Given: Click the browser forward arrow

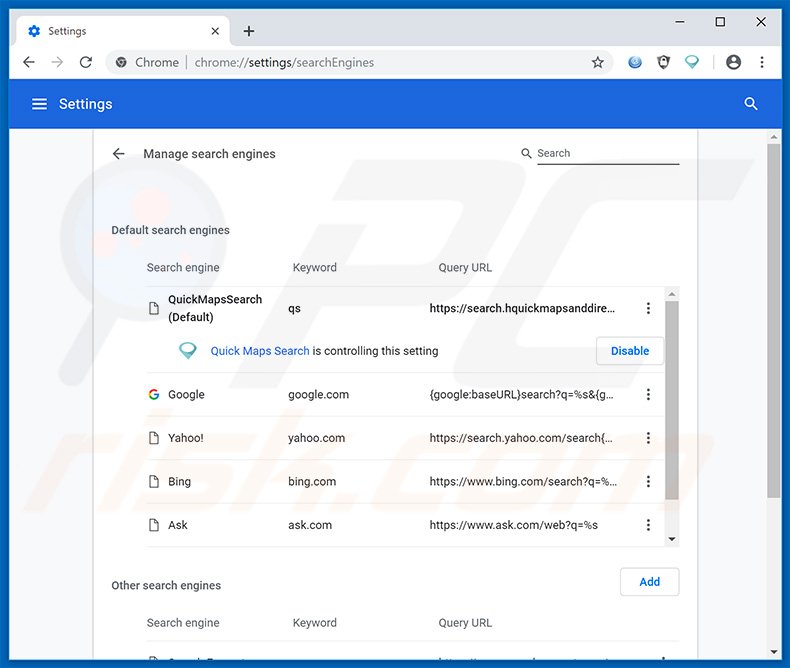Looking at the screenshot, I should coord(57,62).
